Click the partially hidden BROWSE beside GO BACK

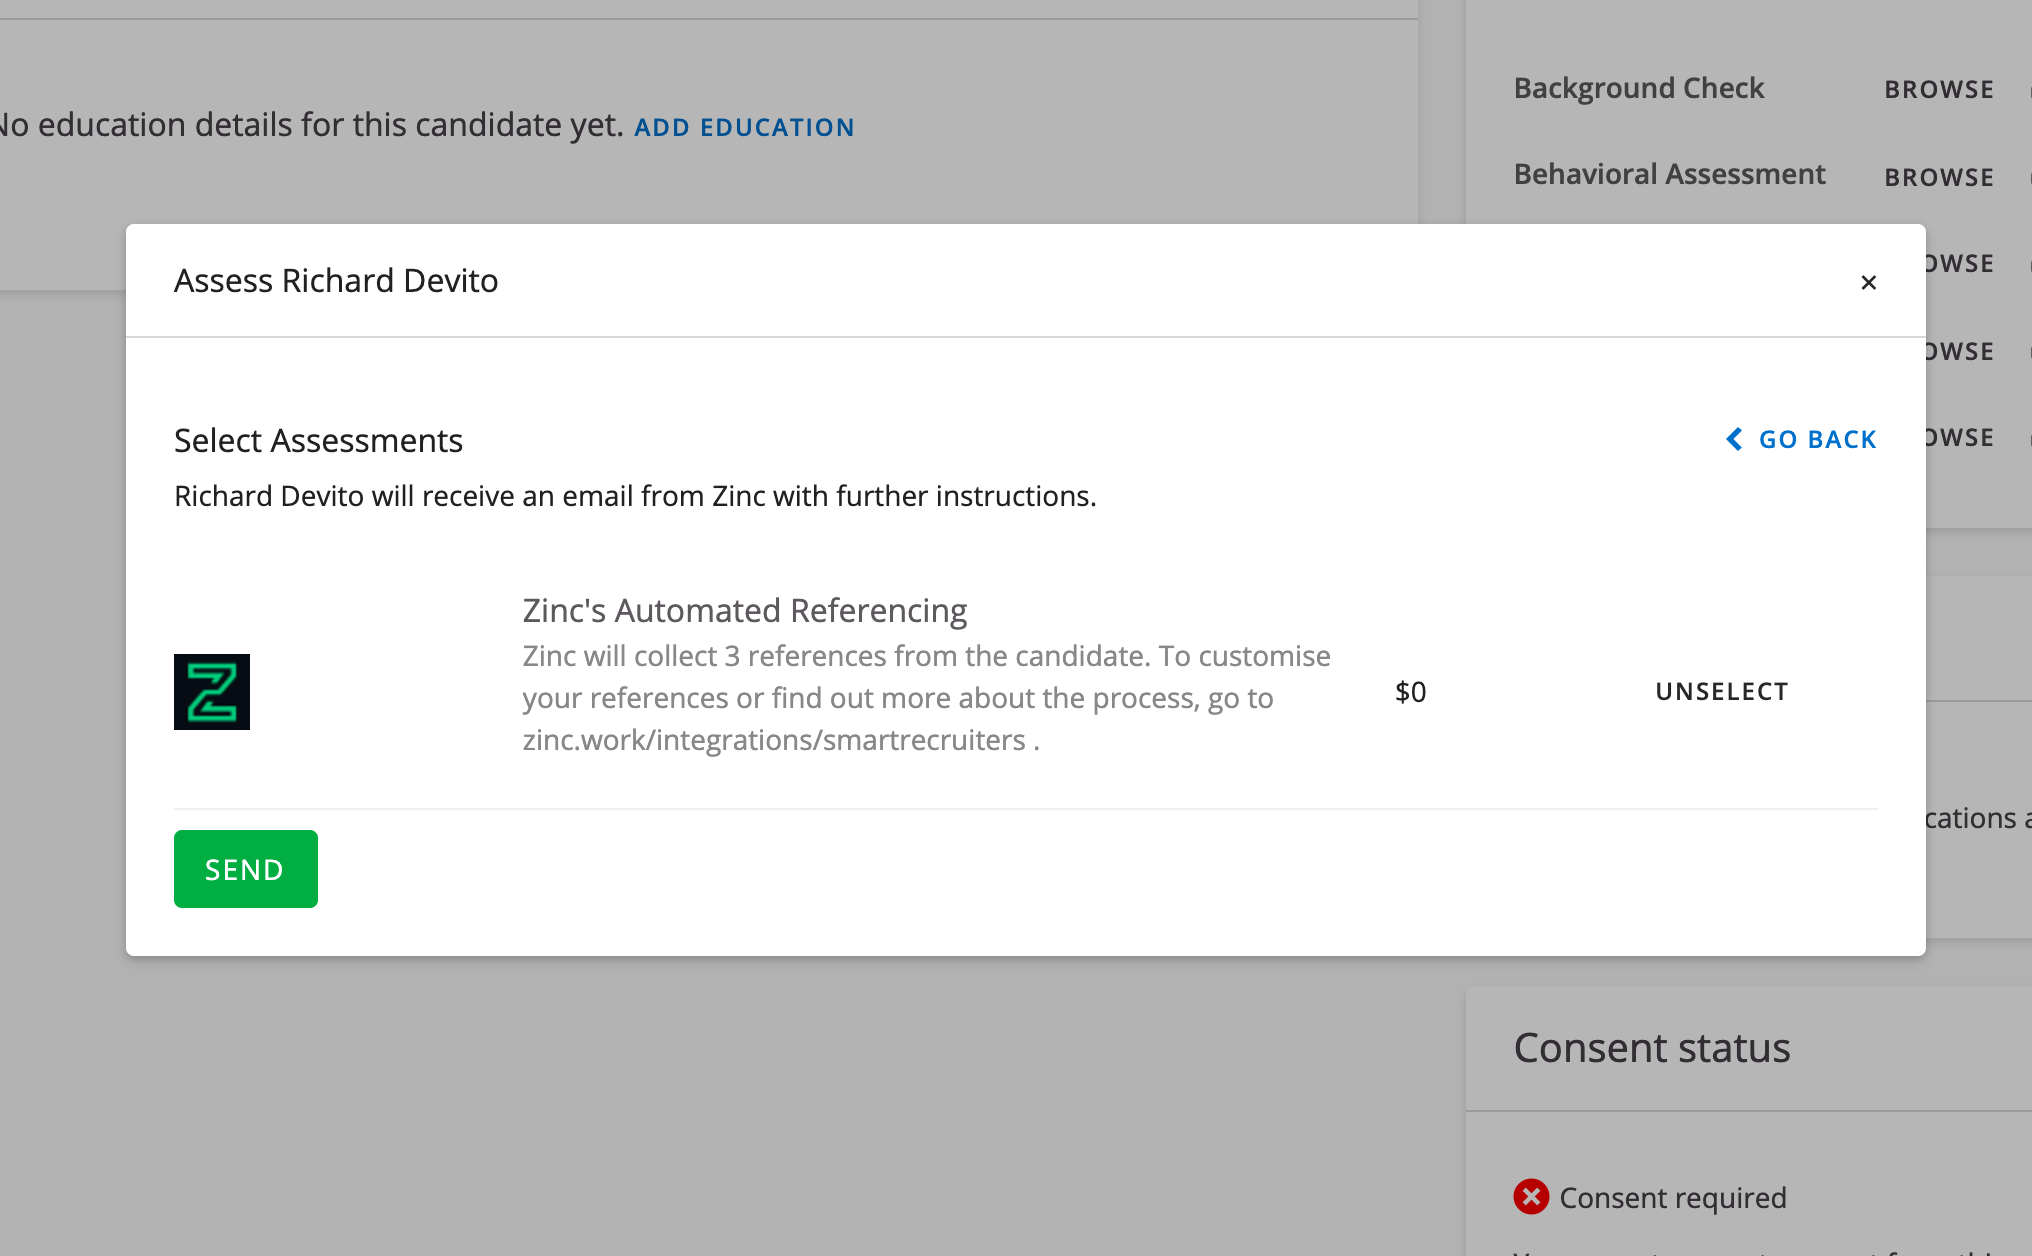(1960, 438)
